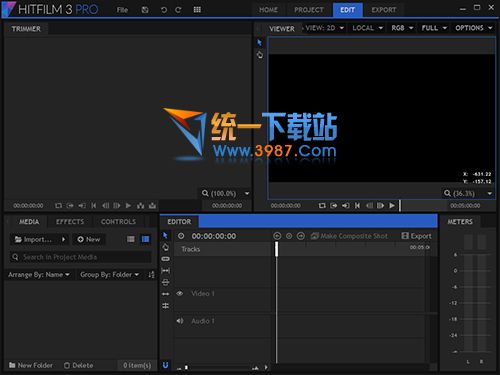Click center circle icon beside Make Composite Shot
Viewport: 500px width, 375px height.
click(289, 236)
